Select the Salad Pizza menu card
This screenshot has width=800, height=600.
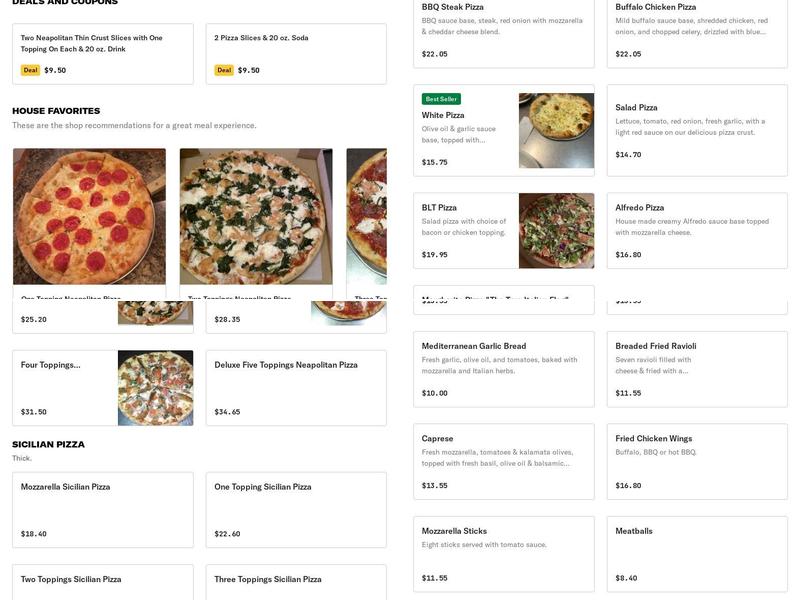pyautogui.click(x=696, y=130)
